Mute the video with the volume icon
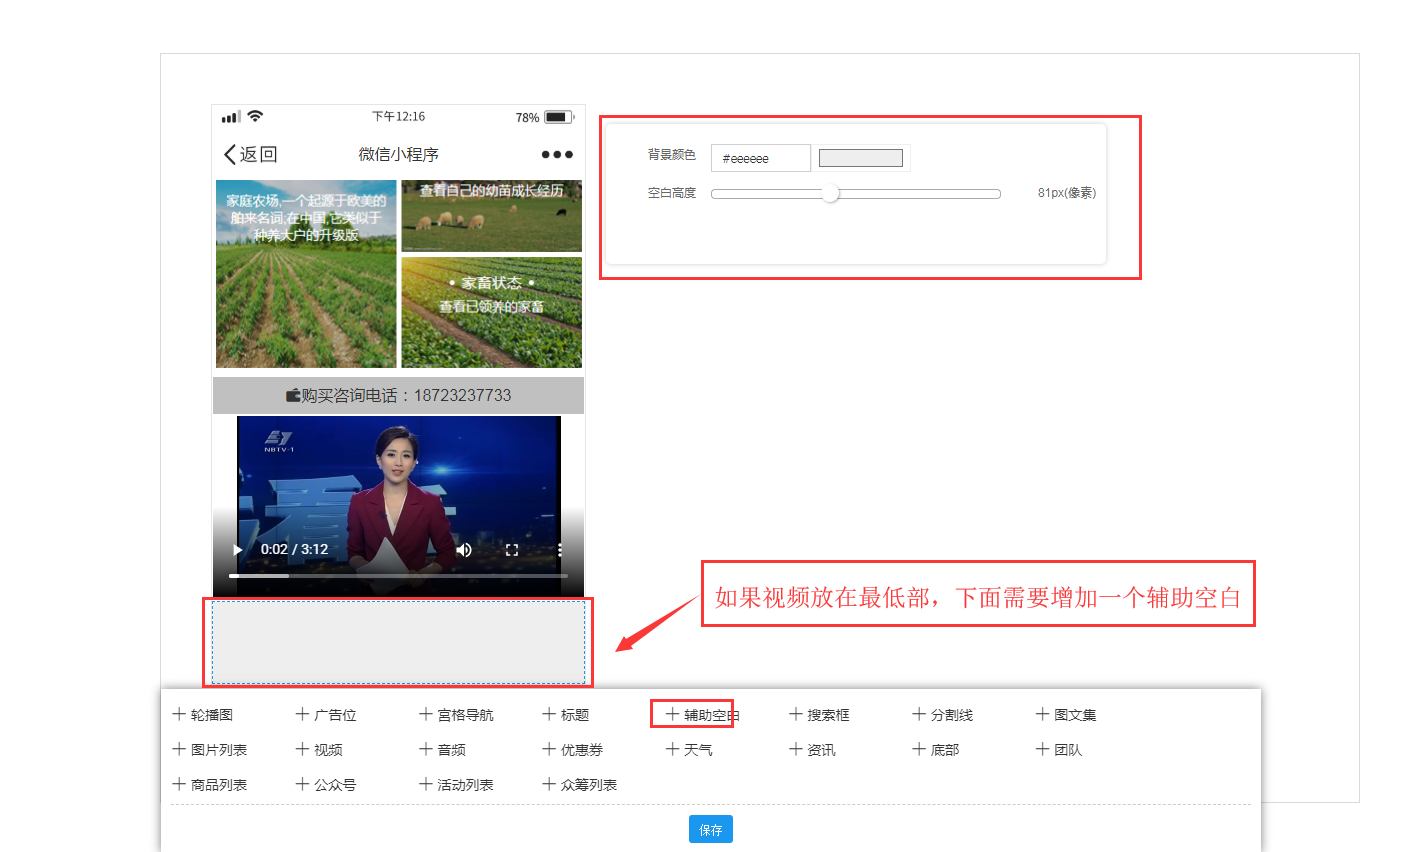The height and width of the screenshot is (852, 1414). tap(464, 550)
